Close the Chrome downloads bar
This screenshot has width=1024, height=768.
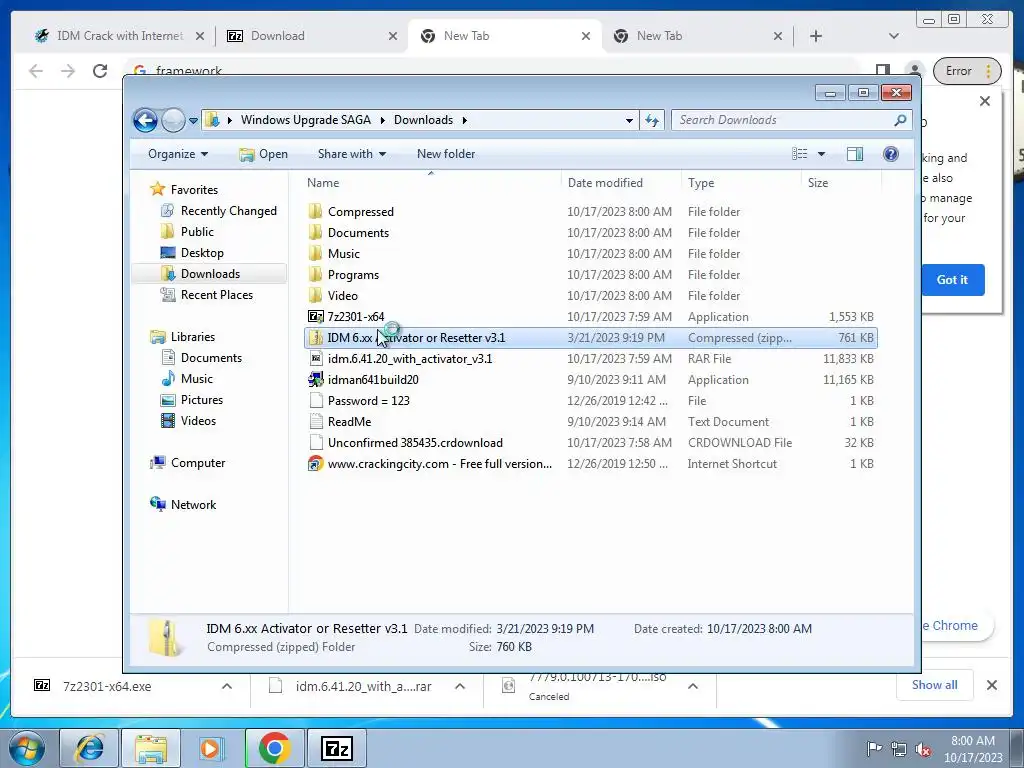(x=992, y=685)
